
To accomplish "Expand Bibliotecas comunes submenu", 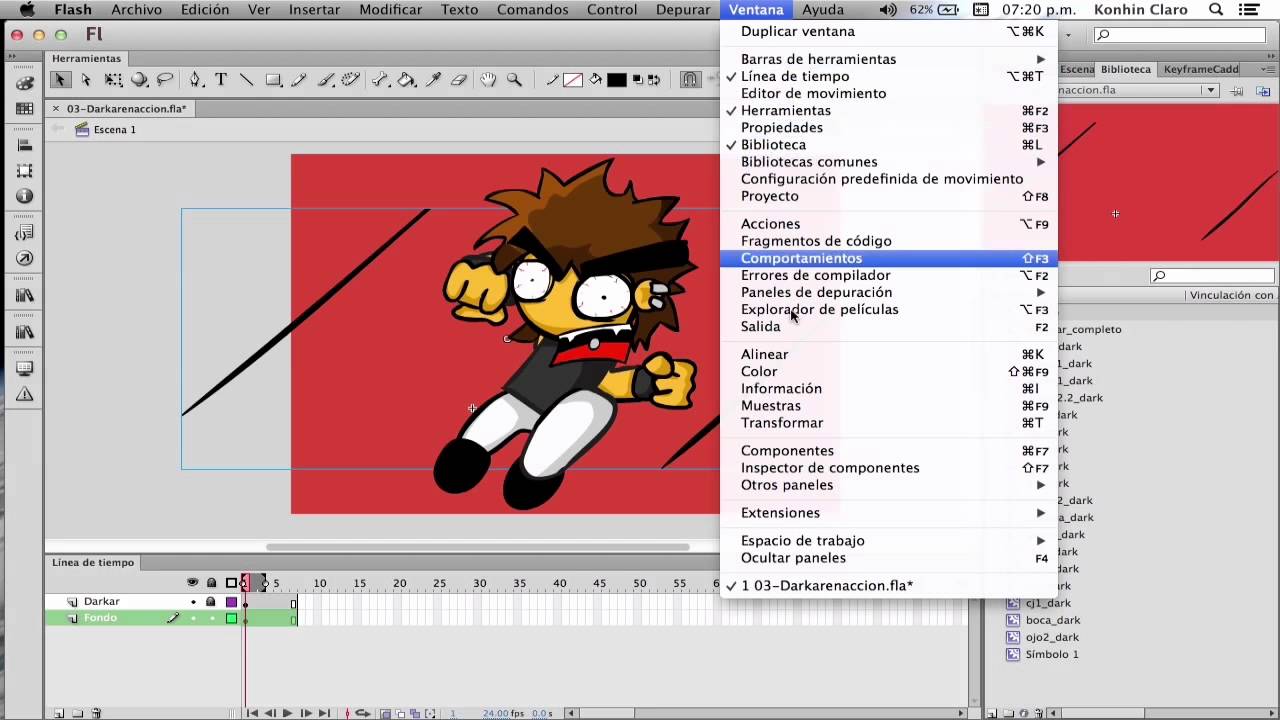I will (x=888, y=161).
